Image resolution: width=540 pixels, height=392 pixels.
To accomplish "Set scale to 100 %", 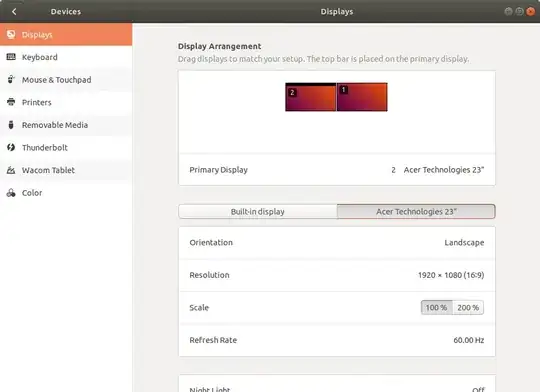I will (436, 307).
